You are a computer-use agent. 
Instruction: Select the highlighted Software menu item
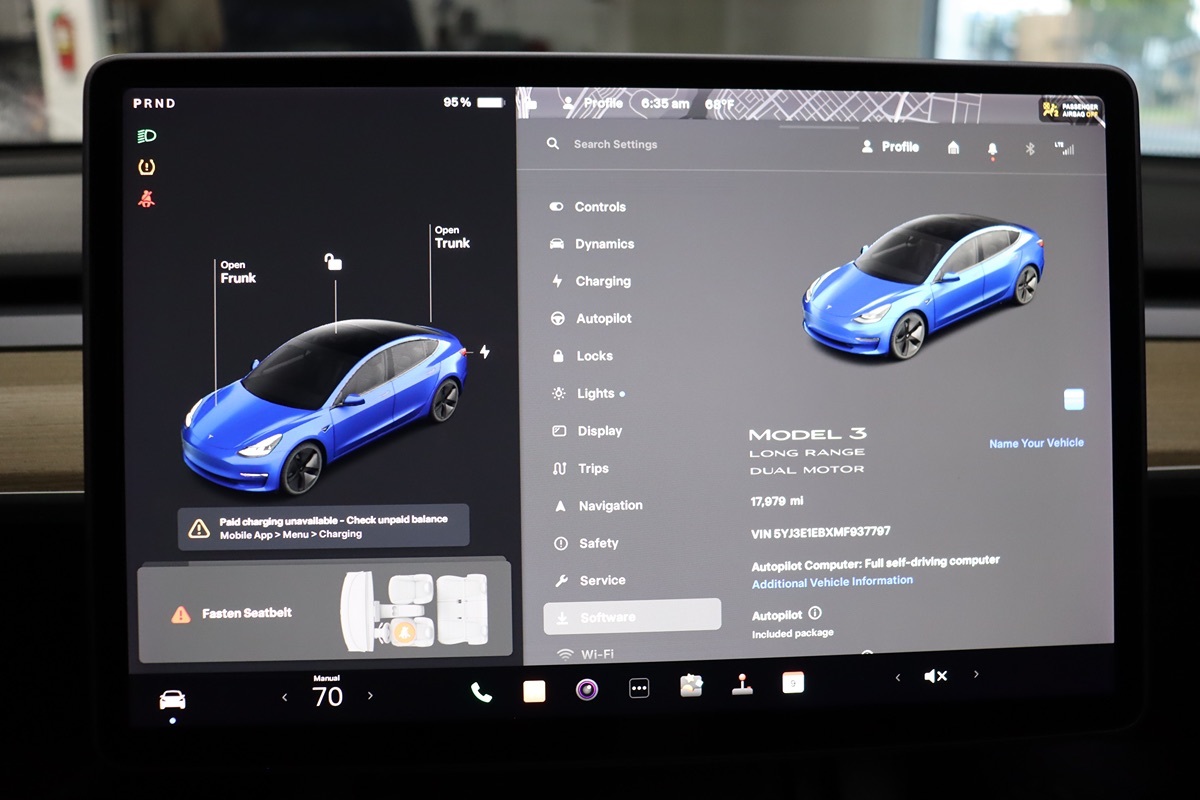click(632, 616)
